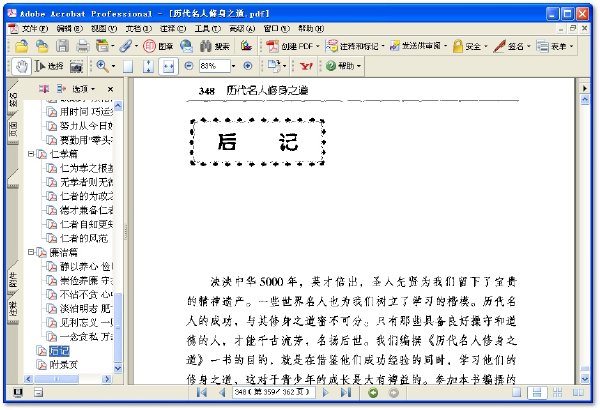Select the 附录页 bookmark

coord(64,364)
